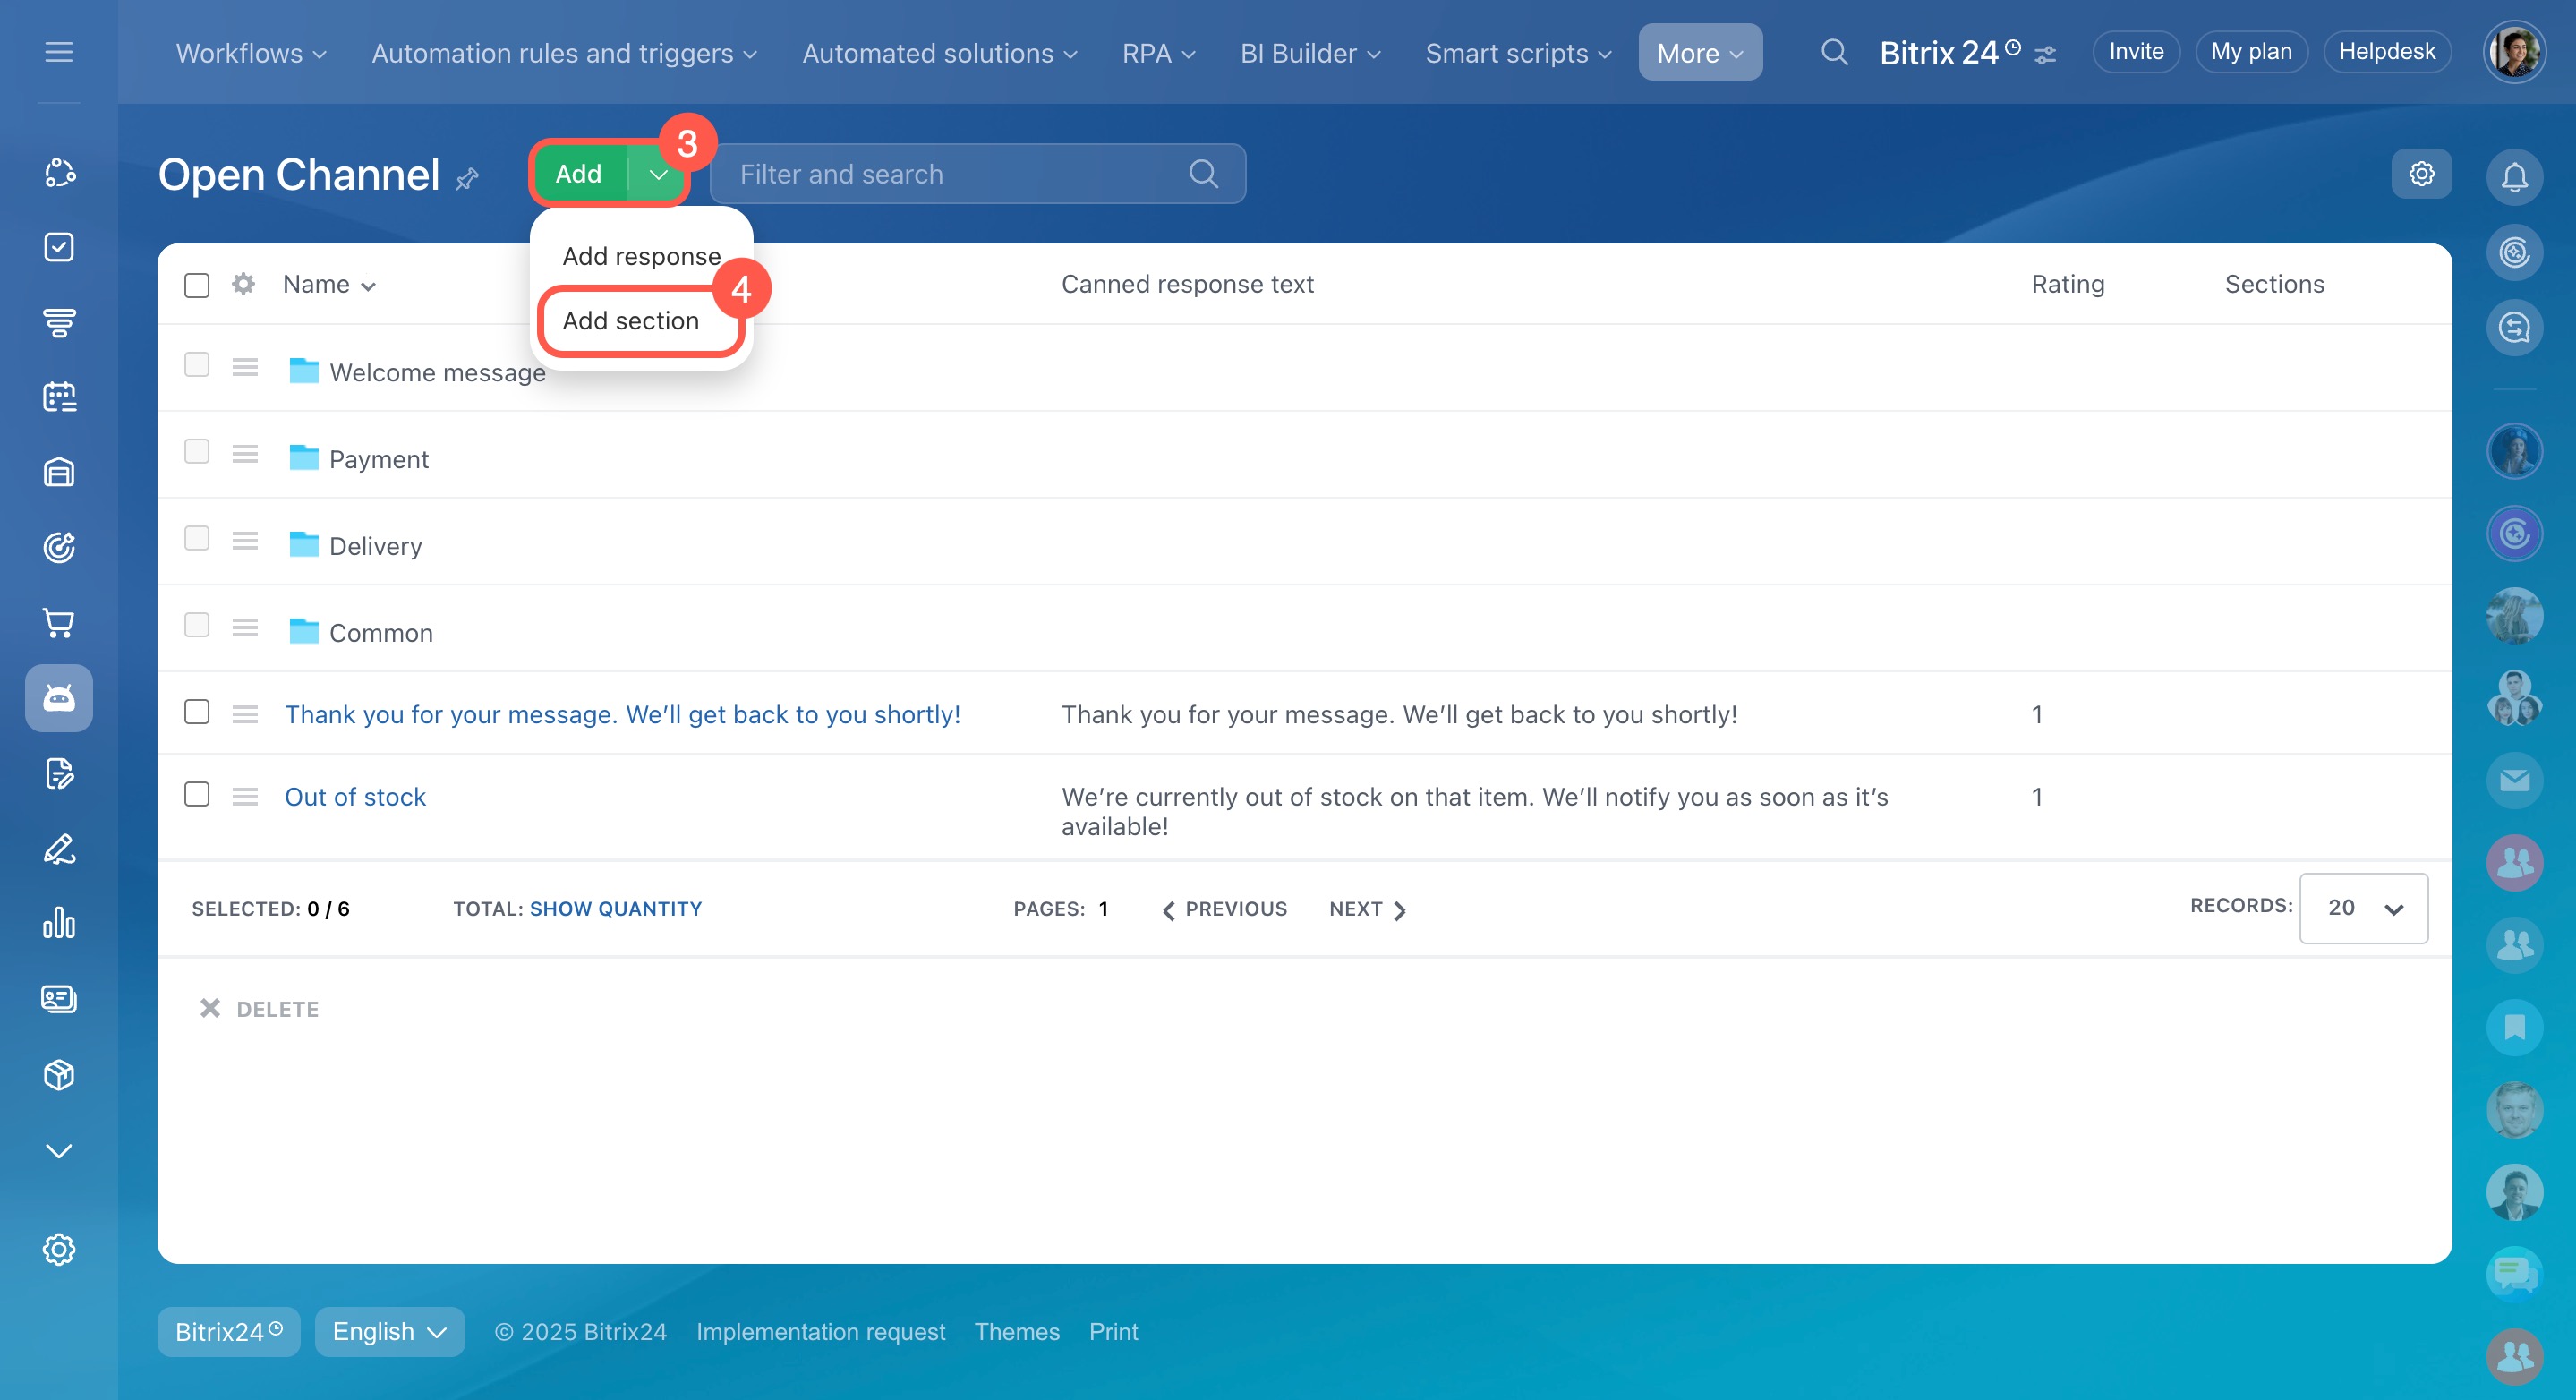The image size is (2576, 1400).
Task: Check the Out of stock row checkbox
Action: (197, 795)
